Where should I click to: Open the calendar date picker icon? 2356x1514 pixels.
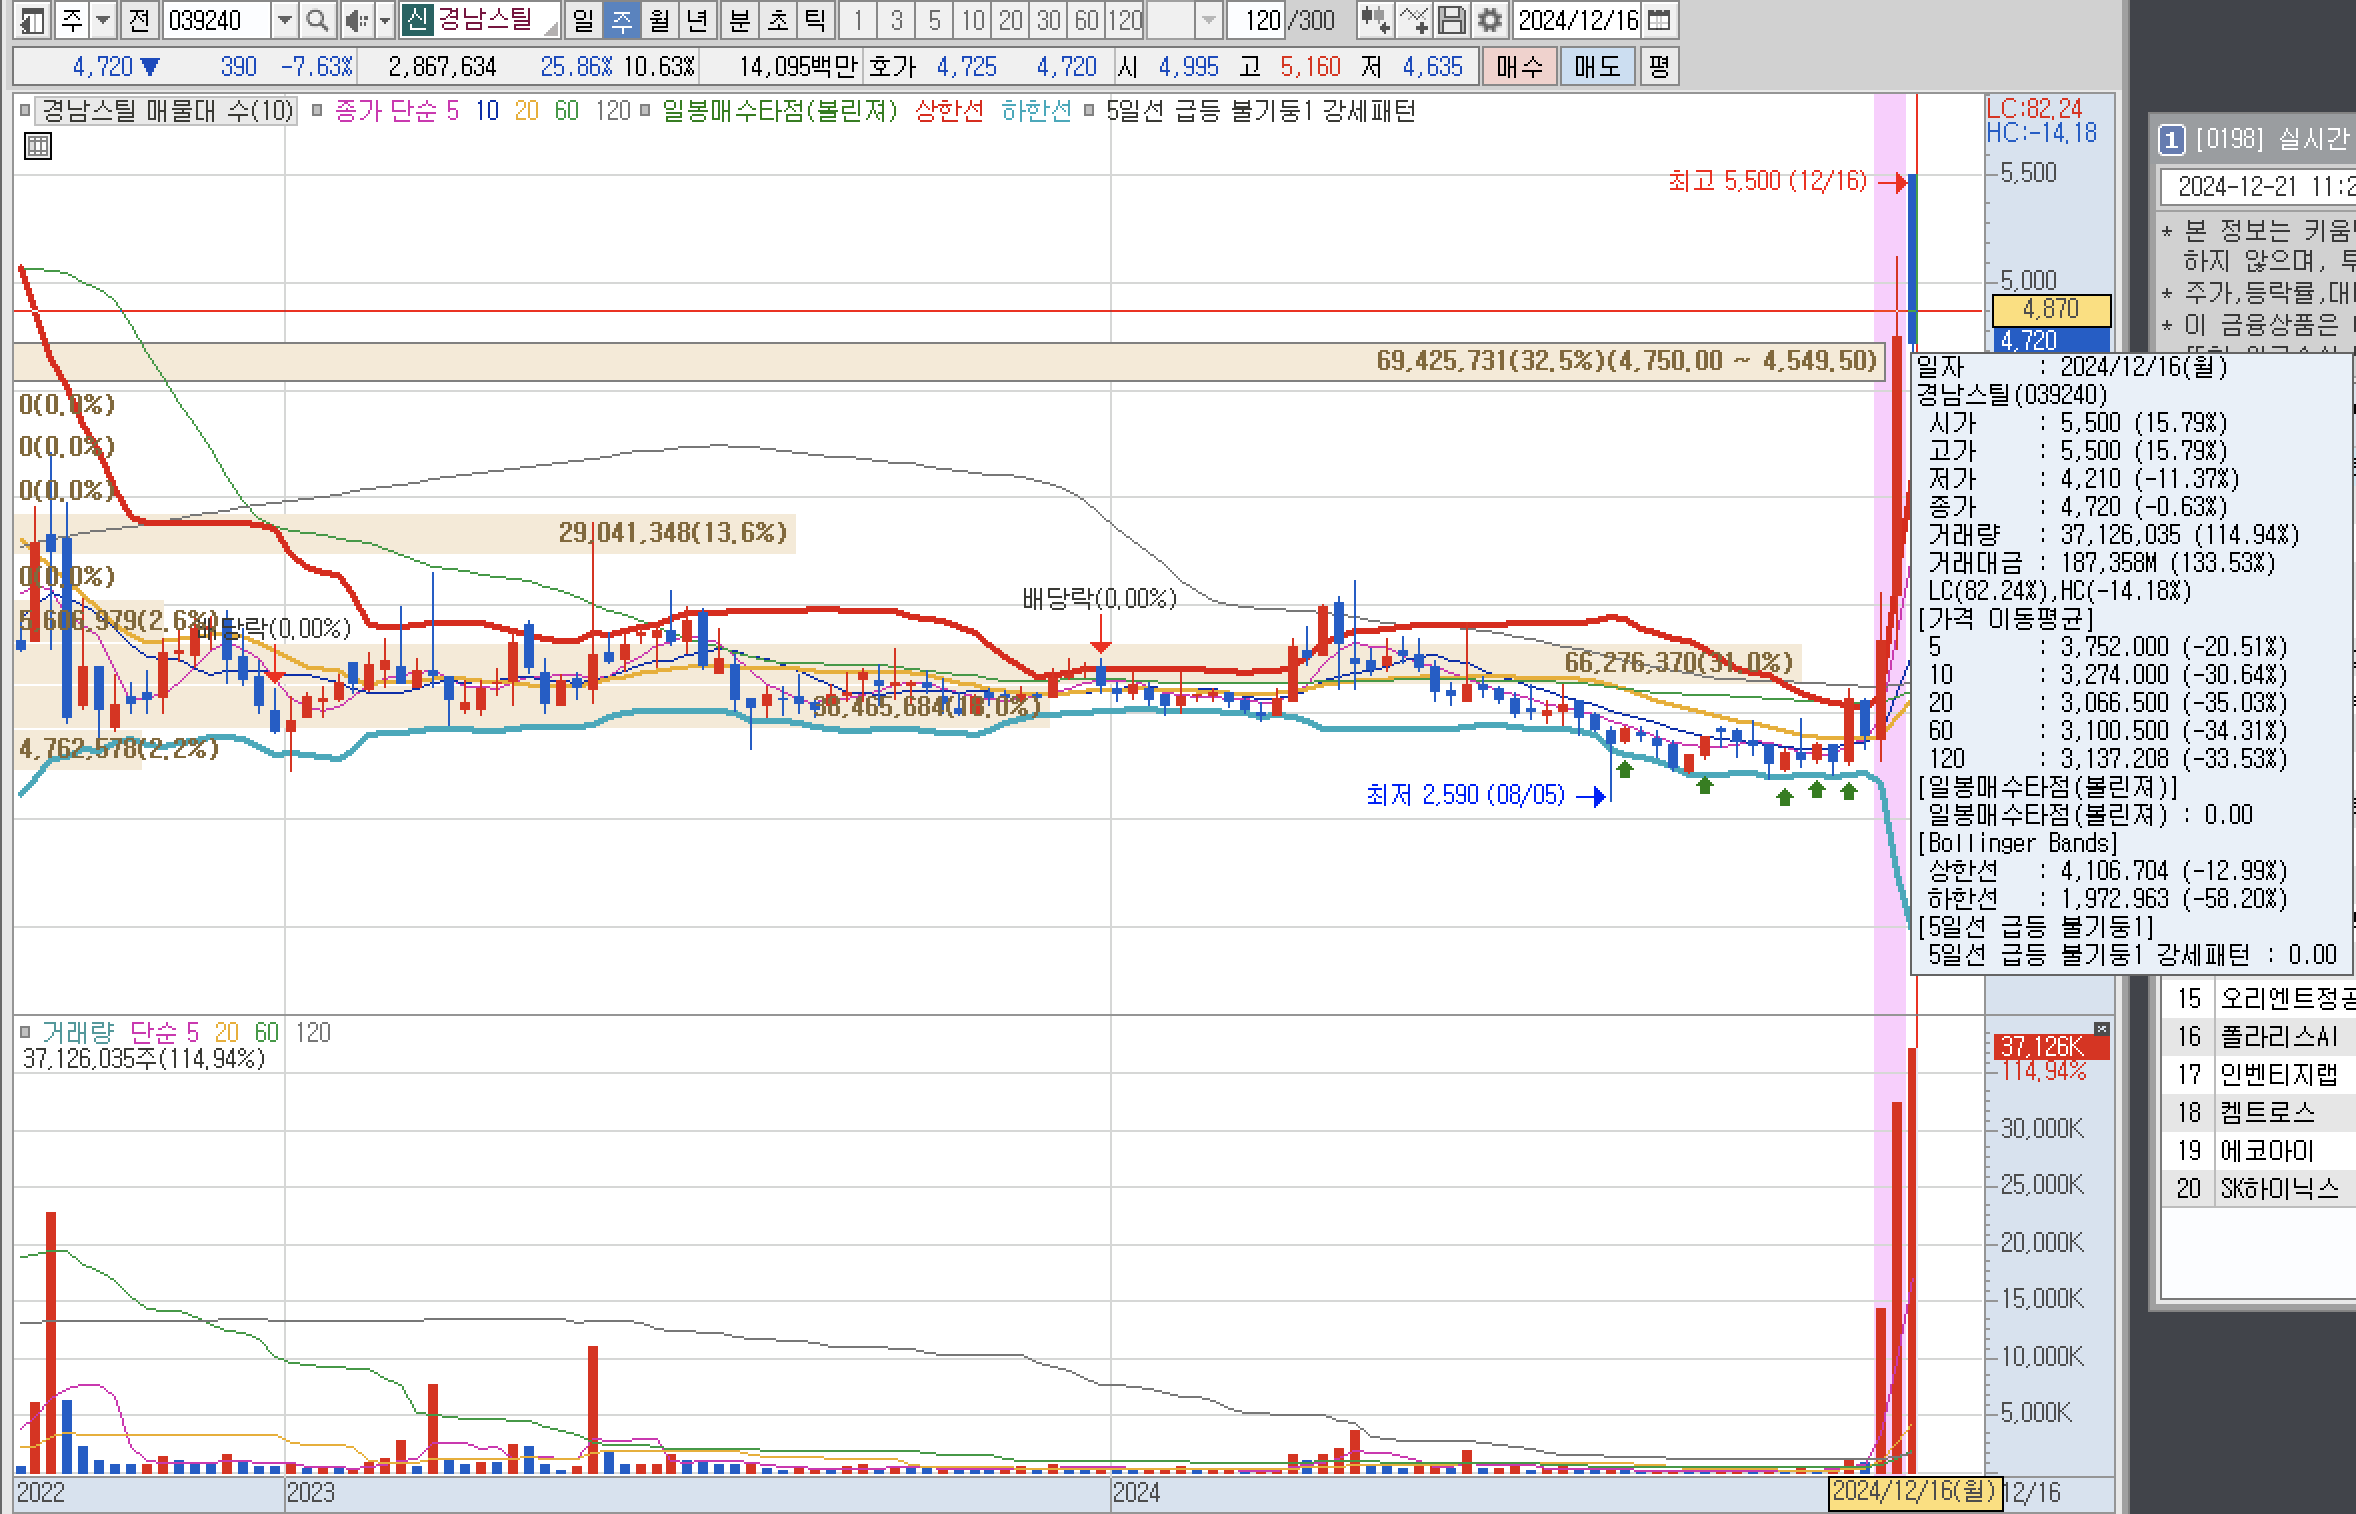[1658, 20]
